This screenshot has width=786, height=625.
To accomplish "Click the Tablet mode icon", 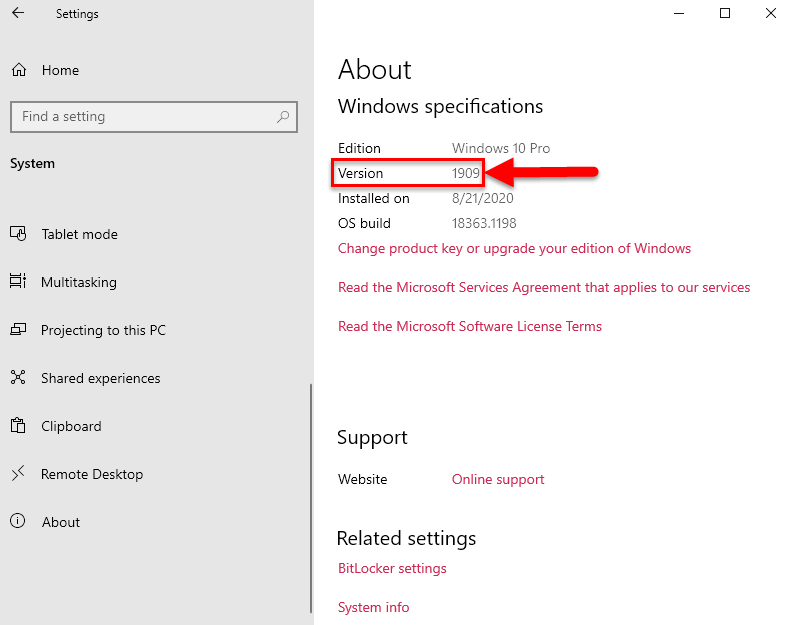I will [x=18, y=234].
